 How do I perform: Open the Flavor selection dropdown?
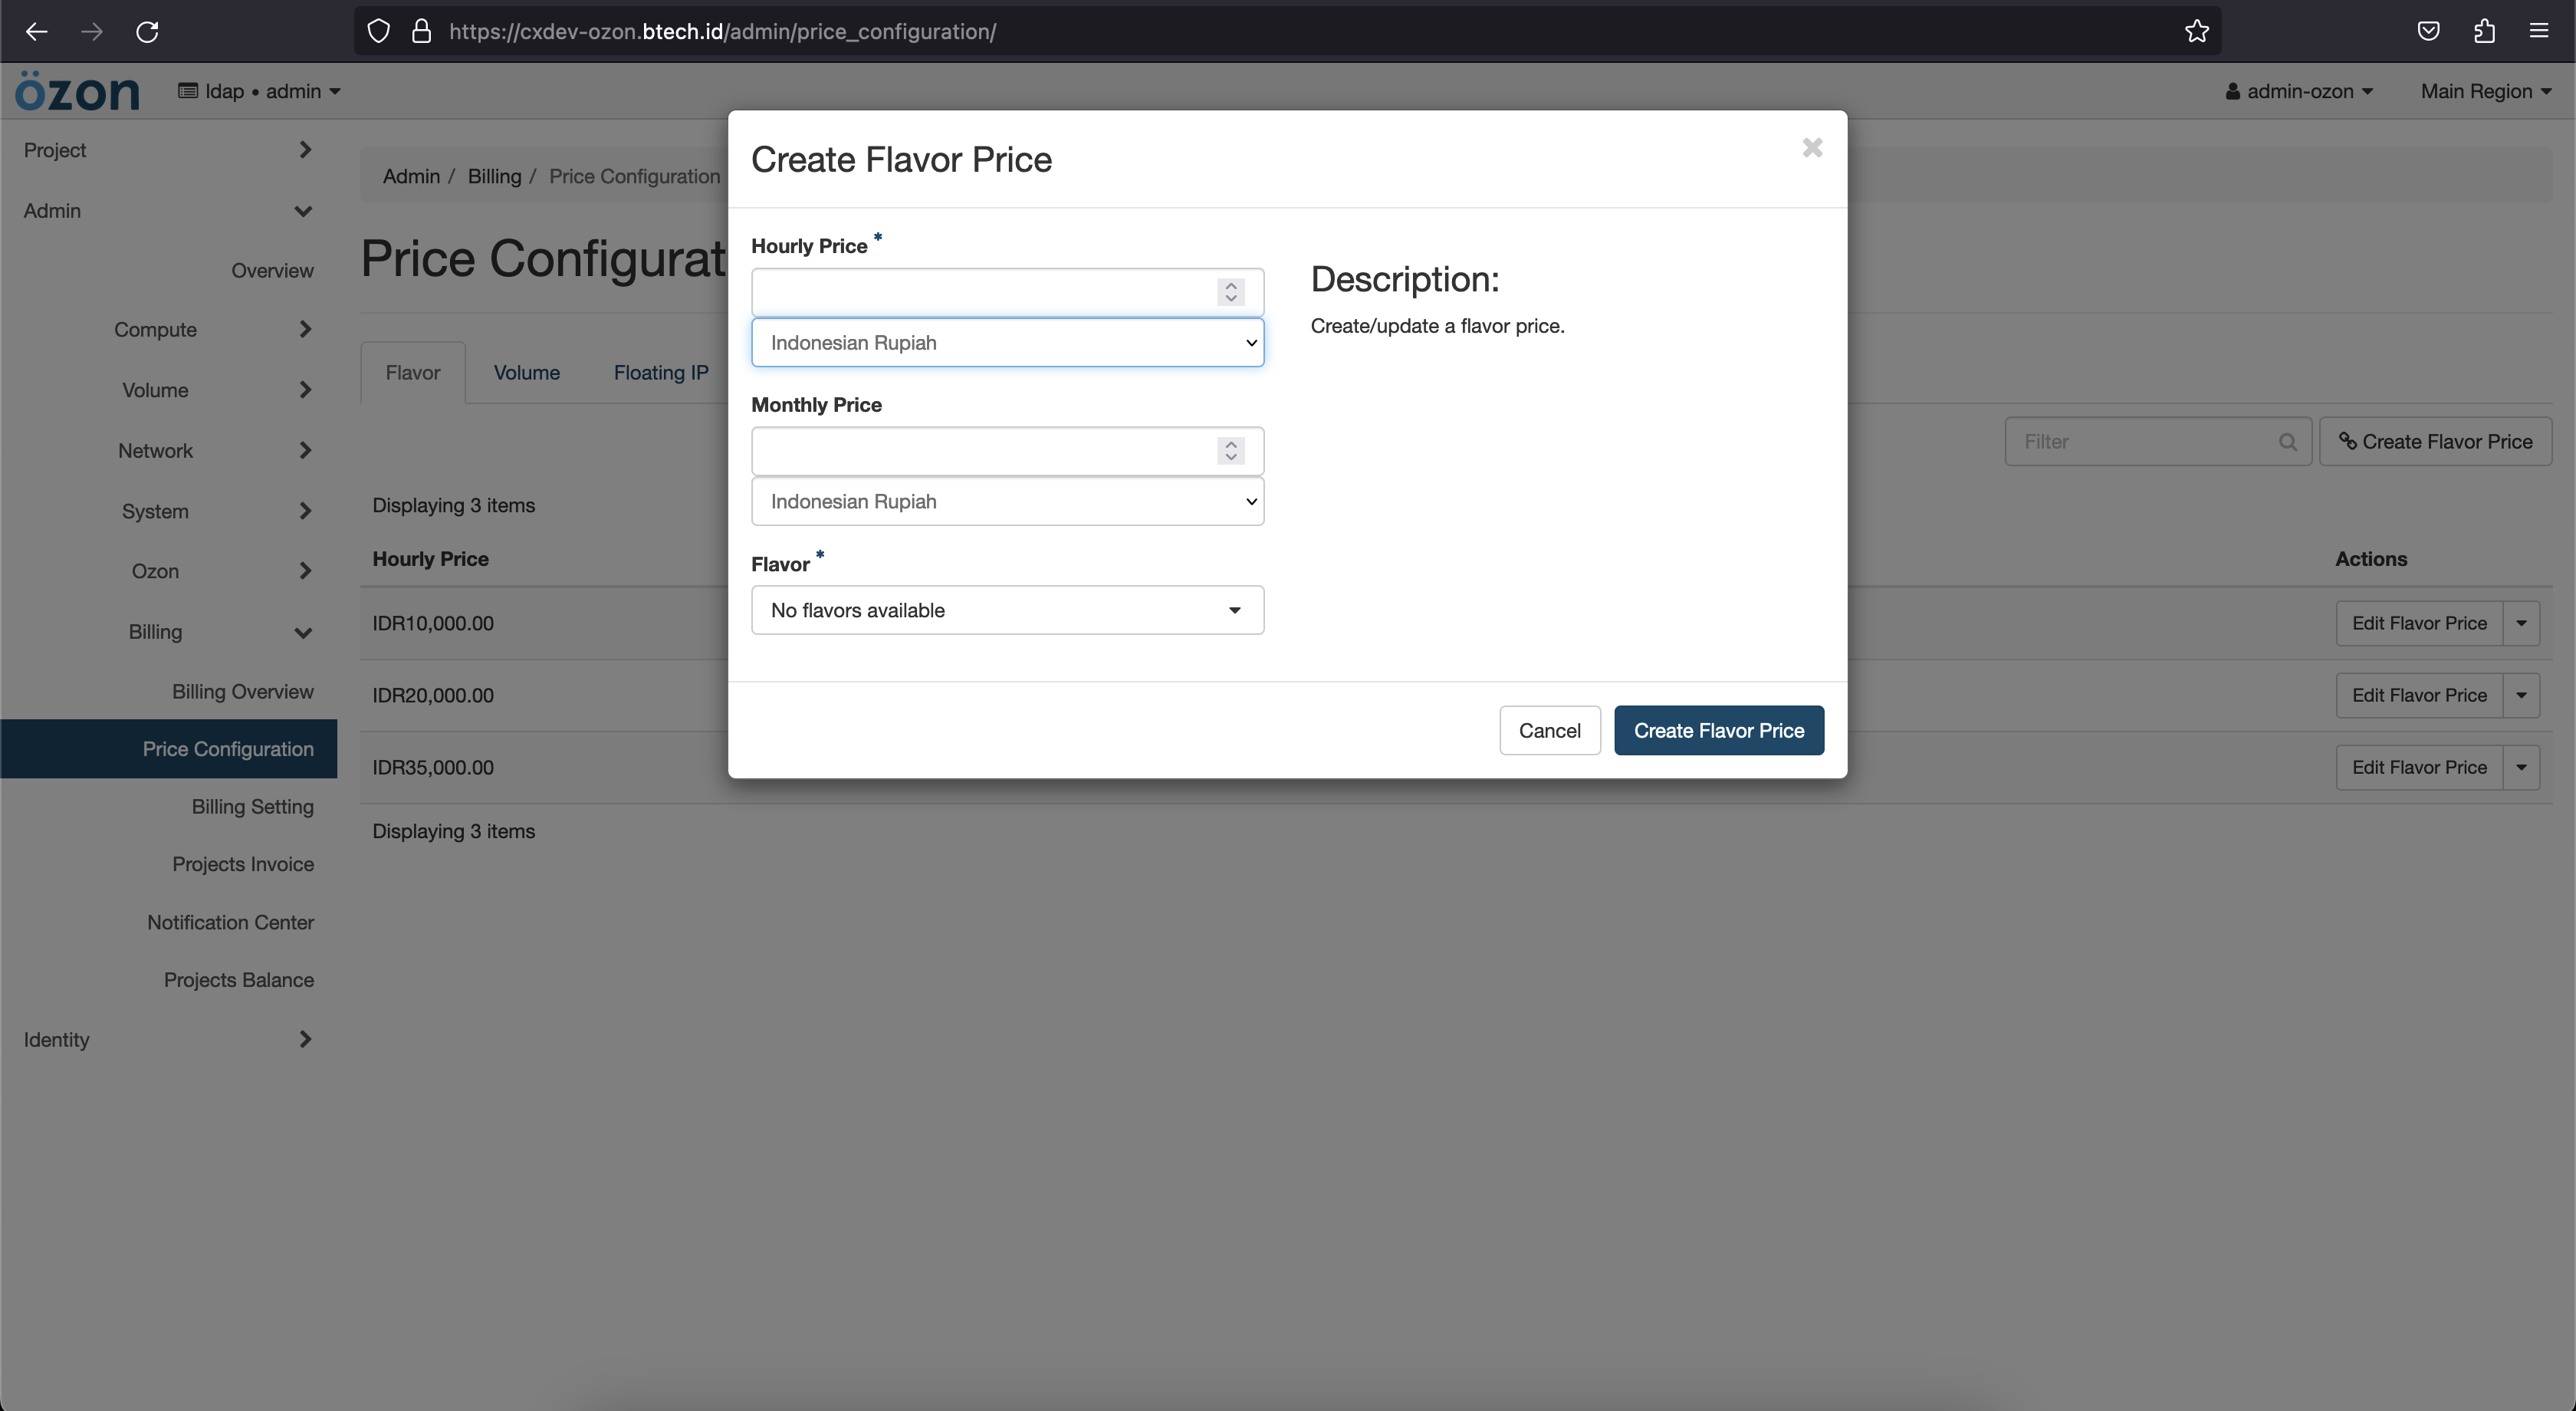(x=1007, y=610)
